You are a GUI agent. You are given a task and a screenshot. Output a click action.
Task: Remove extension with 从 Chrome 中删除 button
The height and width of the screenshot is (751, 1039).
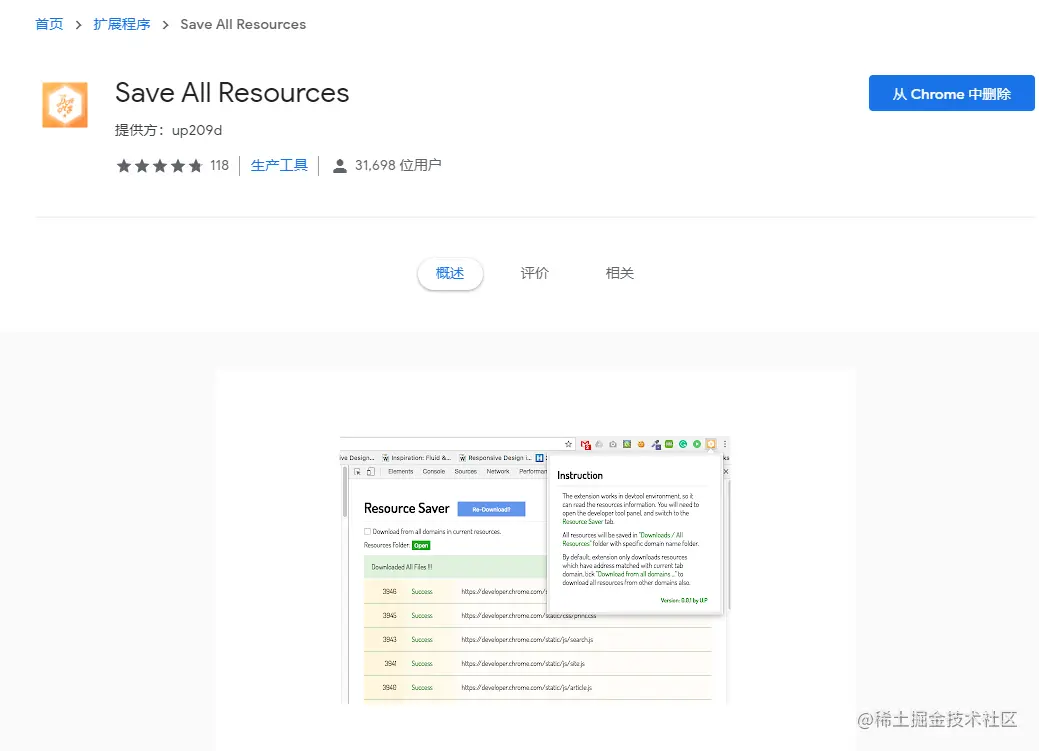point(952,93)
